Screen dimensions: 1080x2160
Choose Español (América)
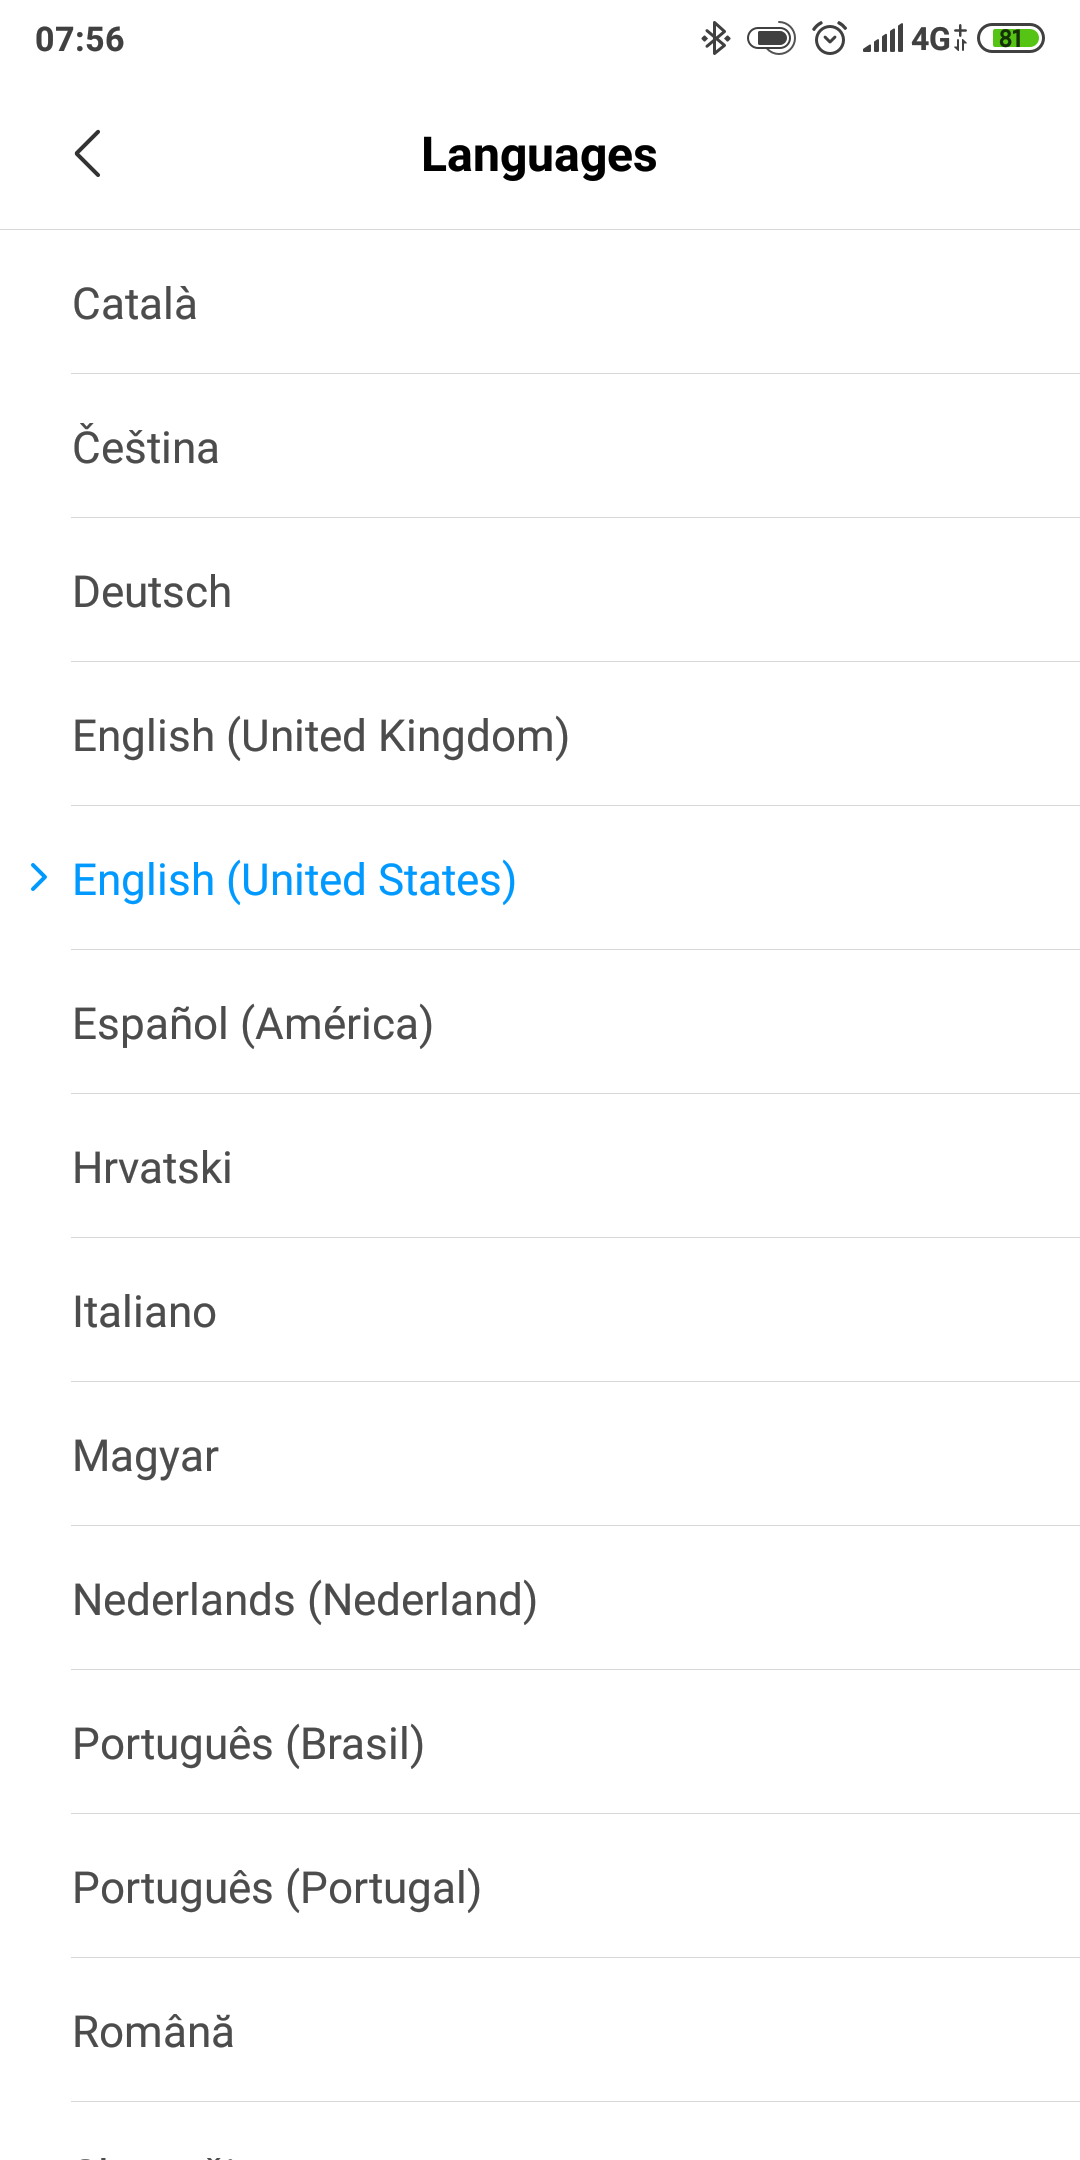tap(253, 1024)
